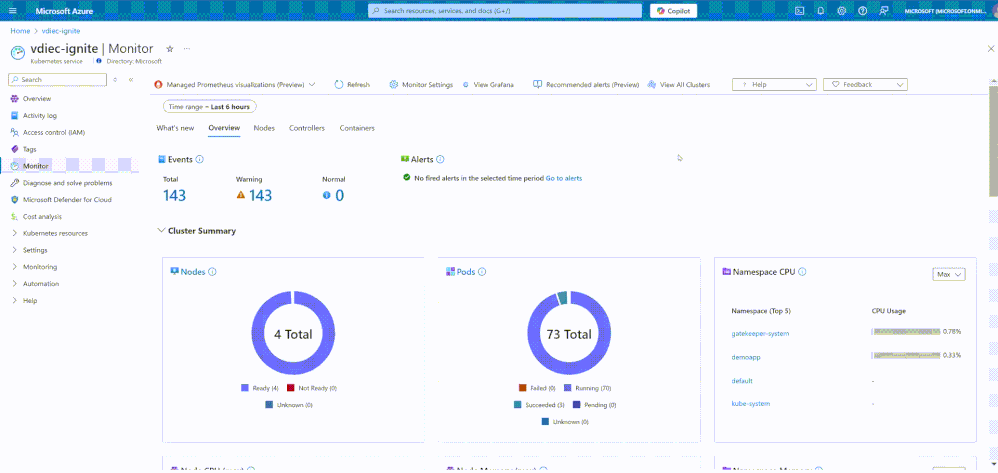
Task: Expand Monitoring section in sidebar
Action: 39,267
